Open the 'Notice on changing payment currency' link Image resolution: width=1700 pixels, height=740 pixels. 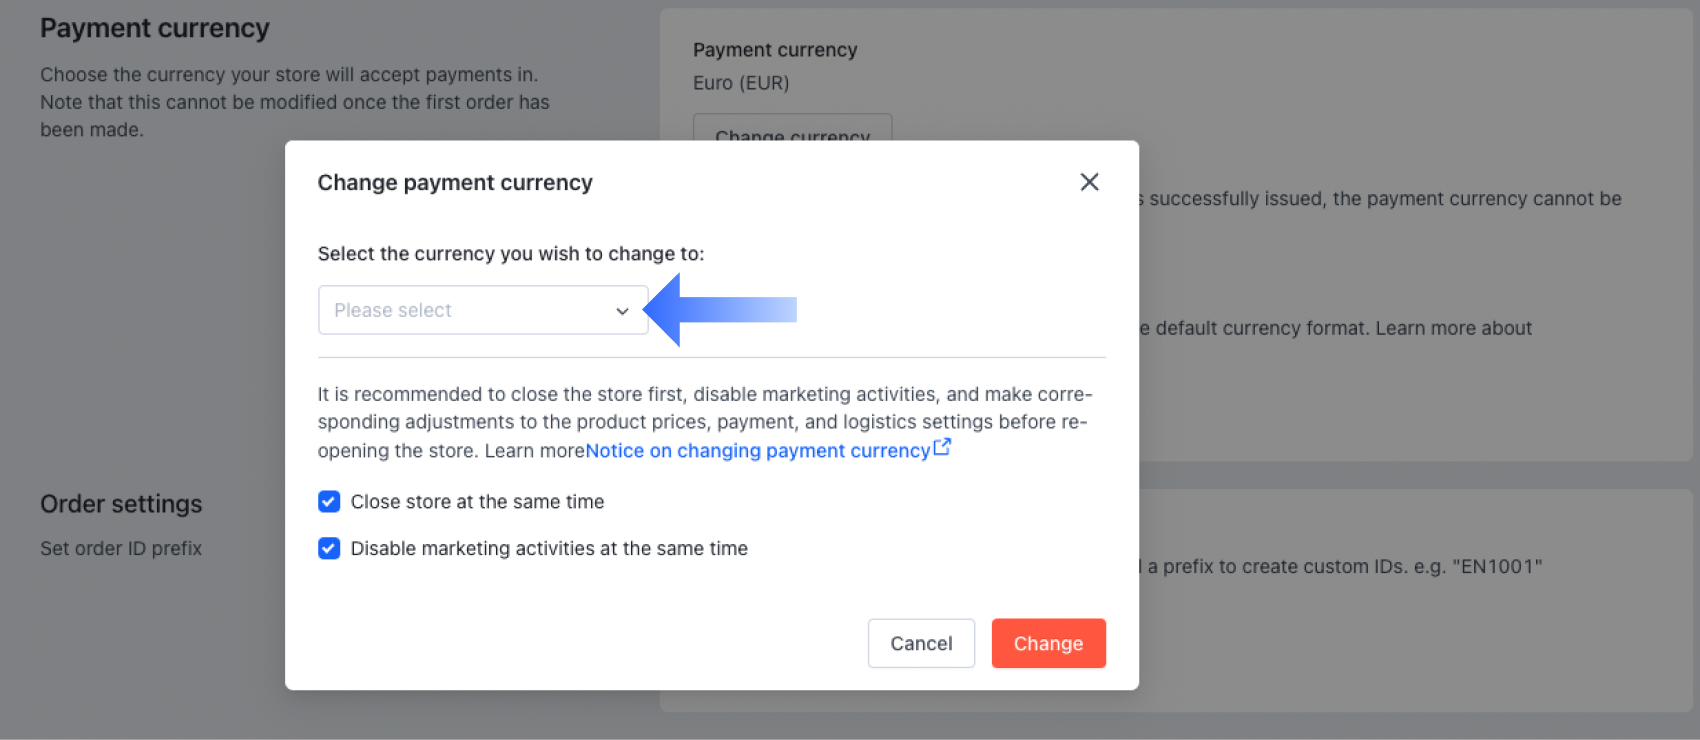757,451
